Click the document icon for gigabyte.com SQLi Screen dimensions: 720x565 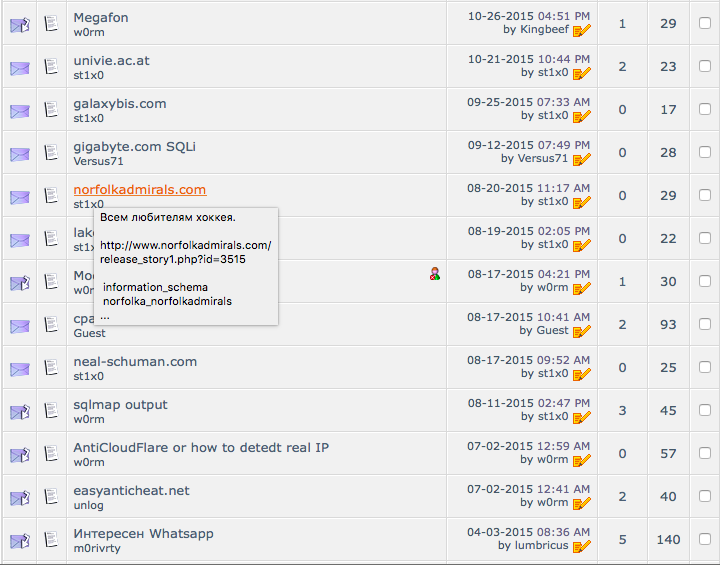pyautogui.click(x=51, y=153)
